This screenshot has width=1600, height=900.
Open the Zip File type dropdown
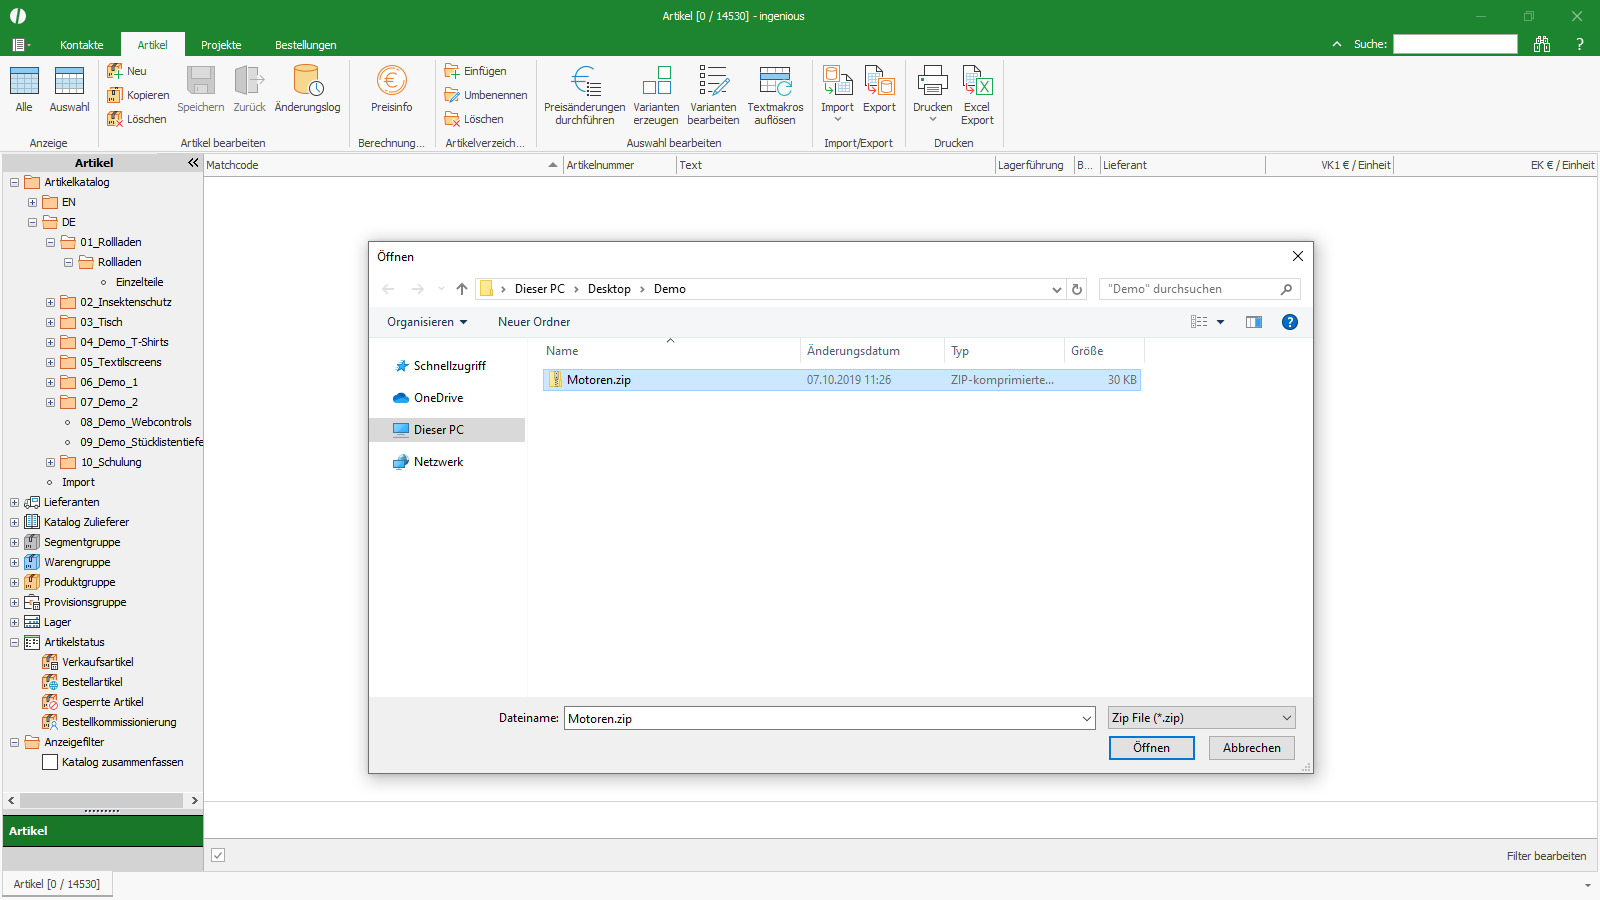coord(1202,718)
